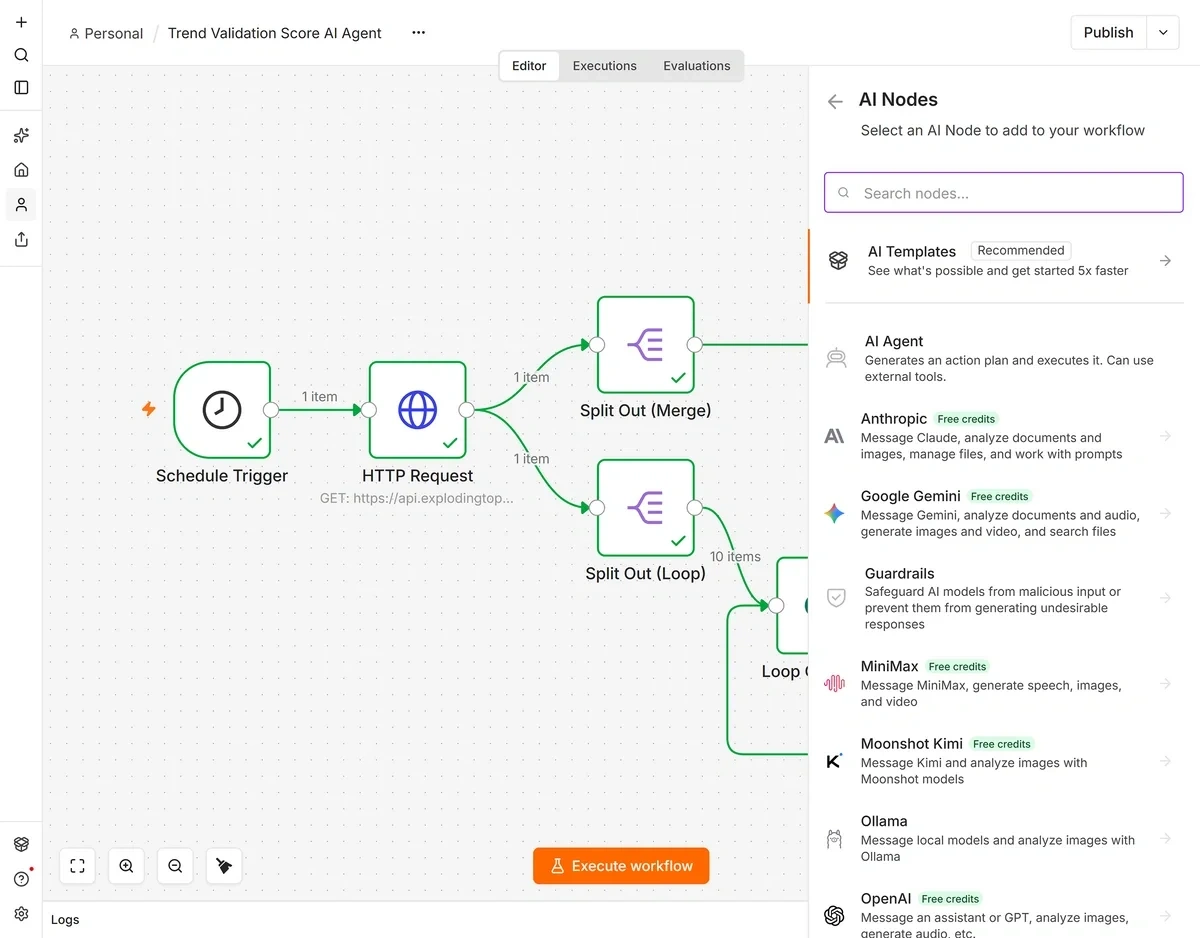This screenshot has width=1200, height=938.
Task: Click the tidy up workflow broom icon
Action: click(224, 866)
